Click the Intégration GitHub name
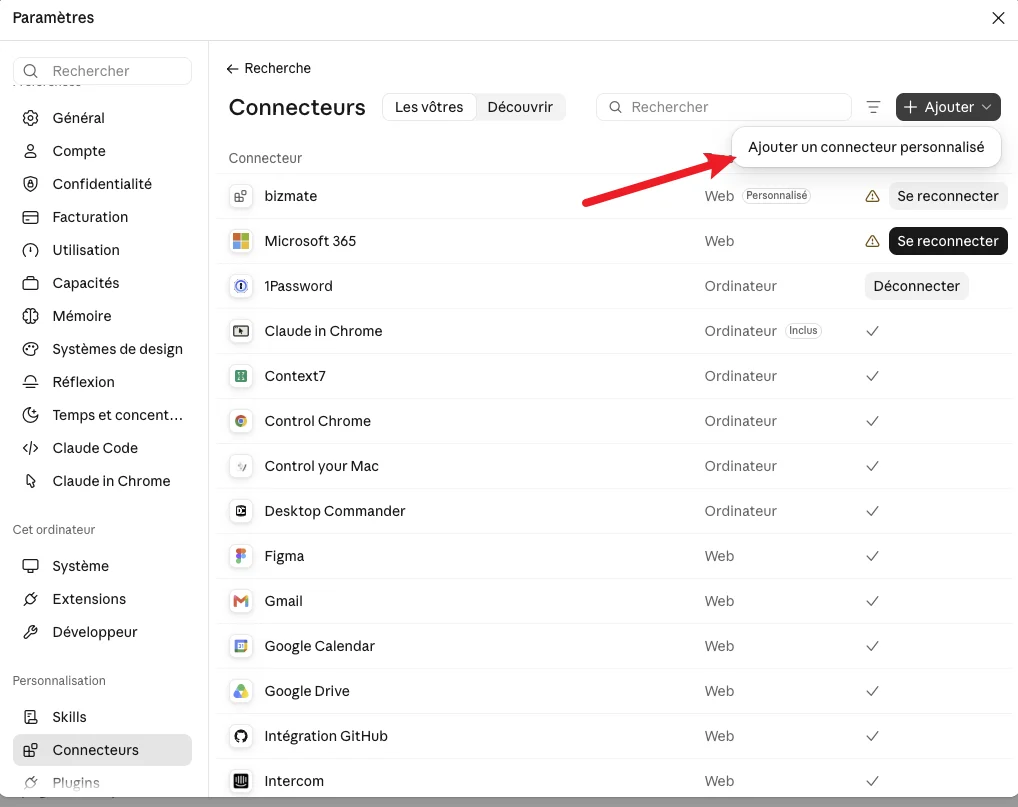Screen dimensions: 1018x807 pyautogui.click(x=326, y=736)
